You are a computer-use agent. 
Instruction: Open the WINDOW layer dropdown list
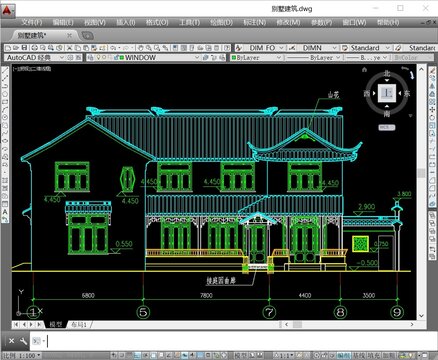(x=197, y=57)
